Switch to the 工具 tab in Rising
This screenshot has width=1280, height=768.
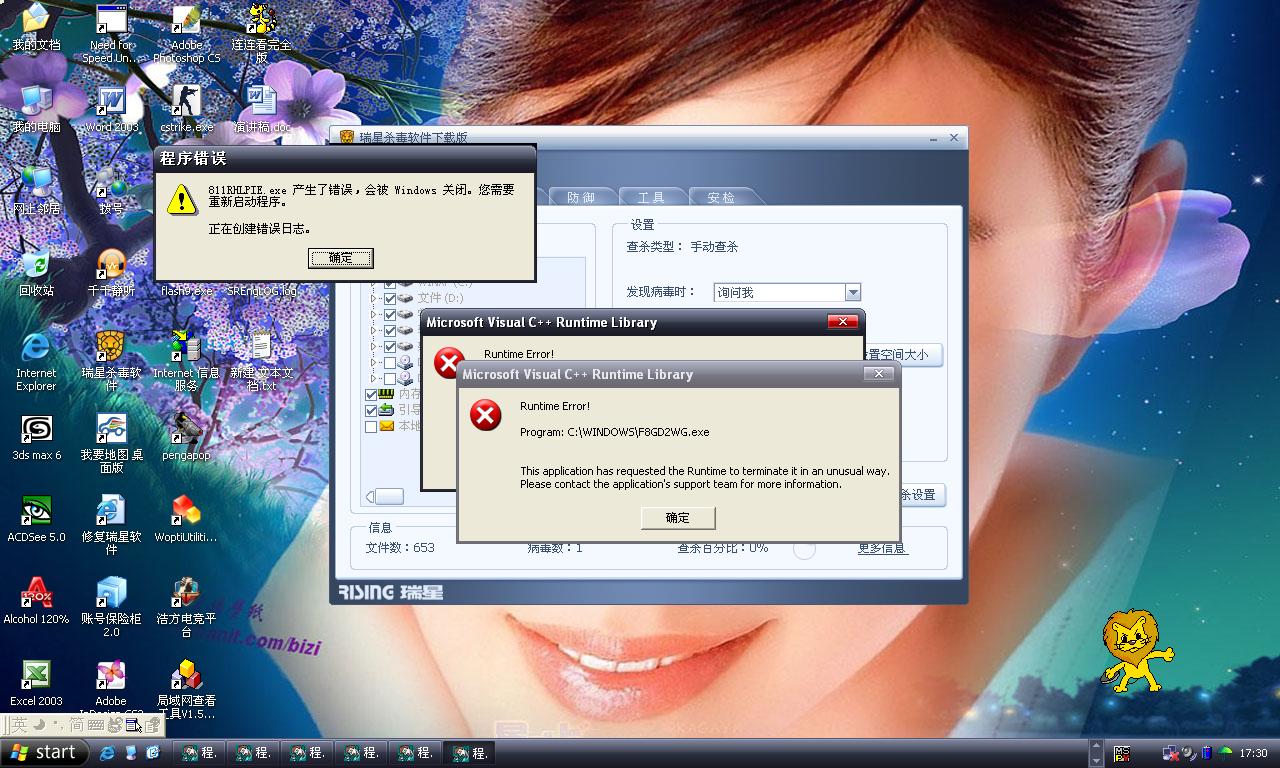[651, 197]
